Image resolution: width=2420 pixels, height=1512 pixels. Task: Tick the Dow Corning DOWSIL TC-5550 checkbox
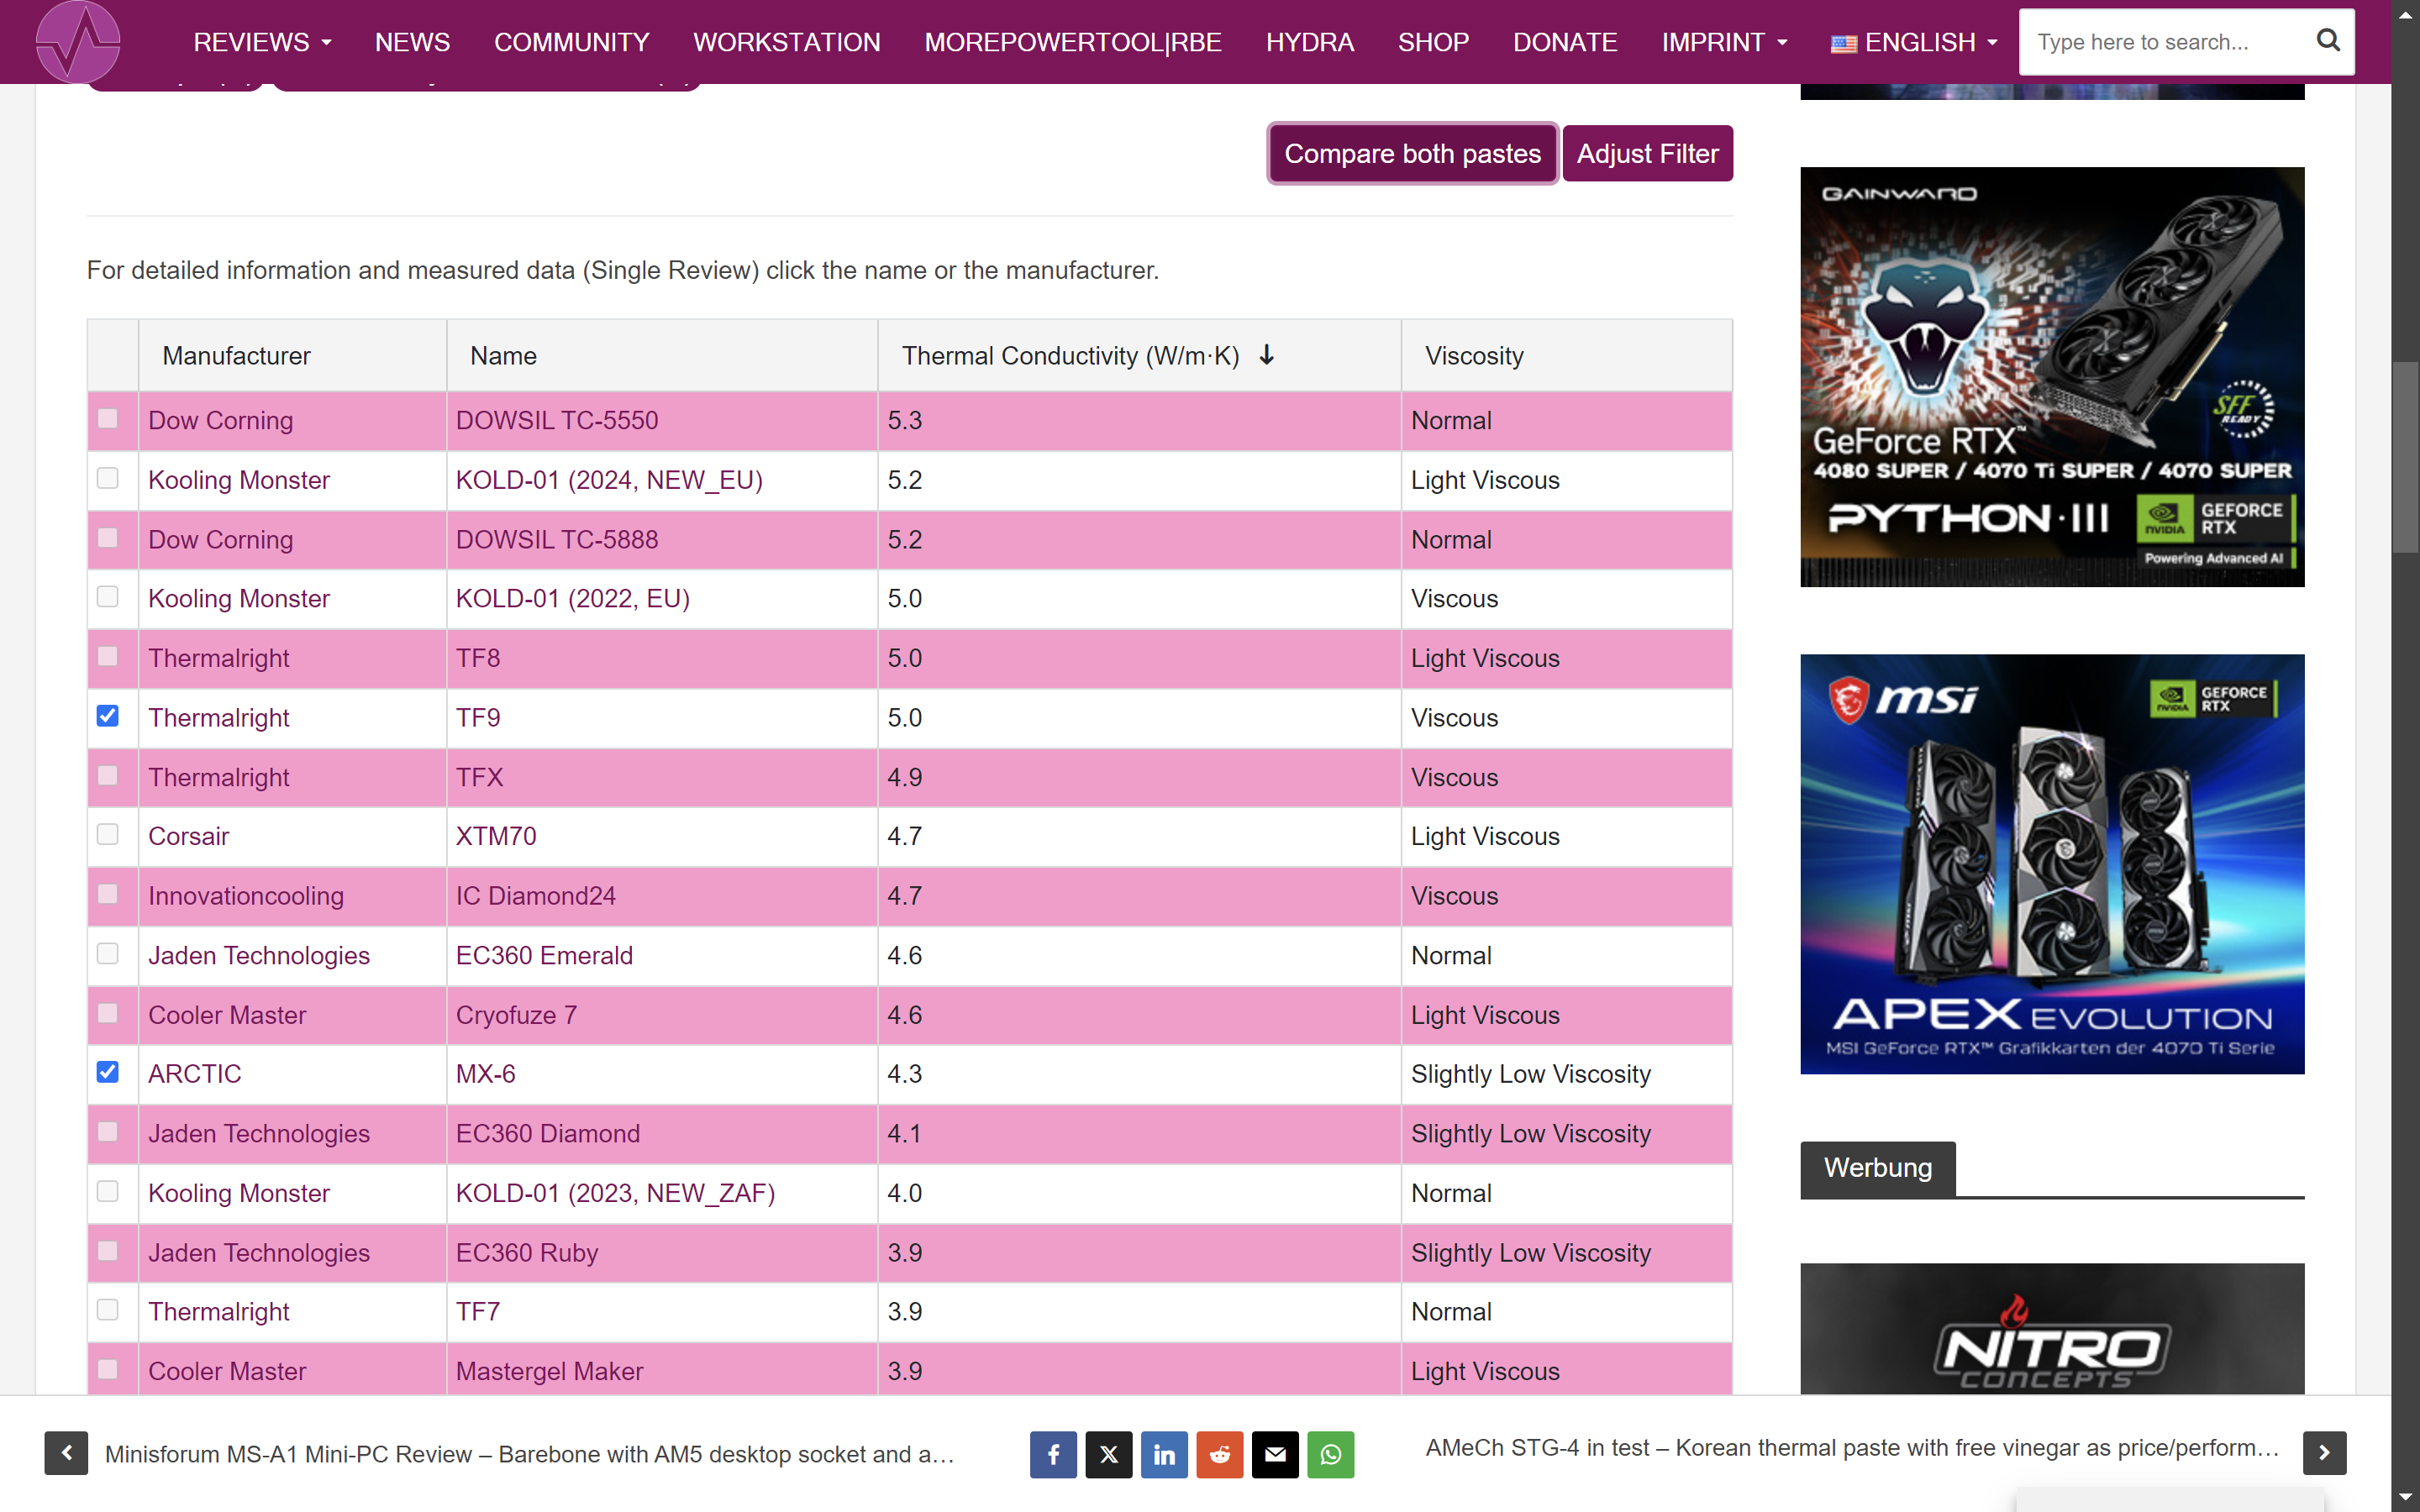pyautogui.click(x=108, y=419)
